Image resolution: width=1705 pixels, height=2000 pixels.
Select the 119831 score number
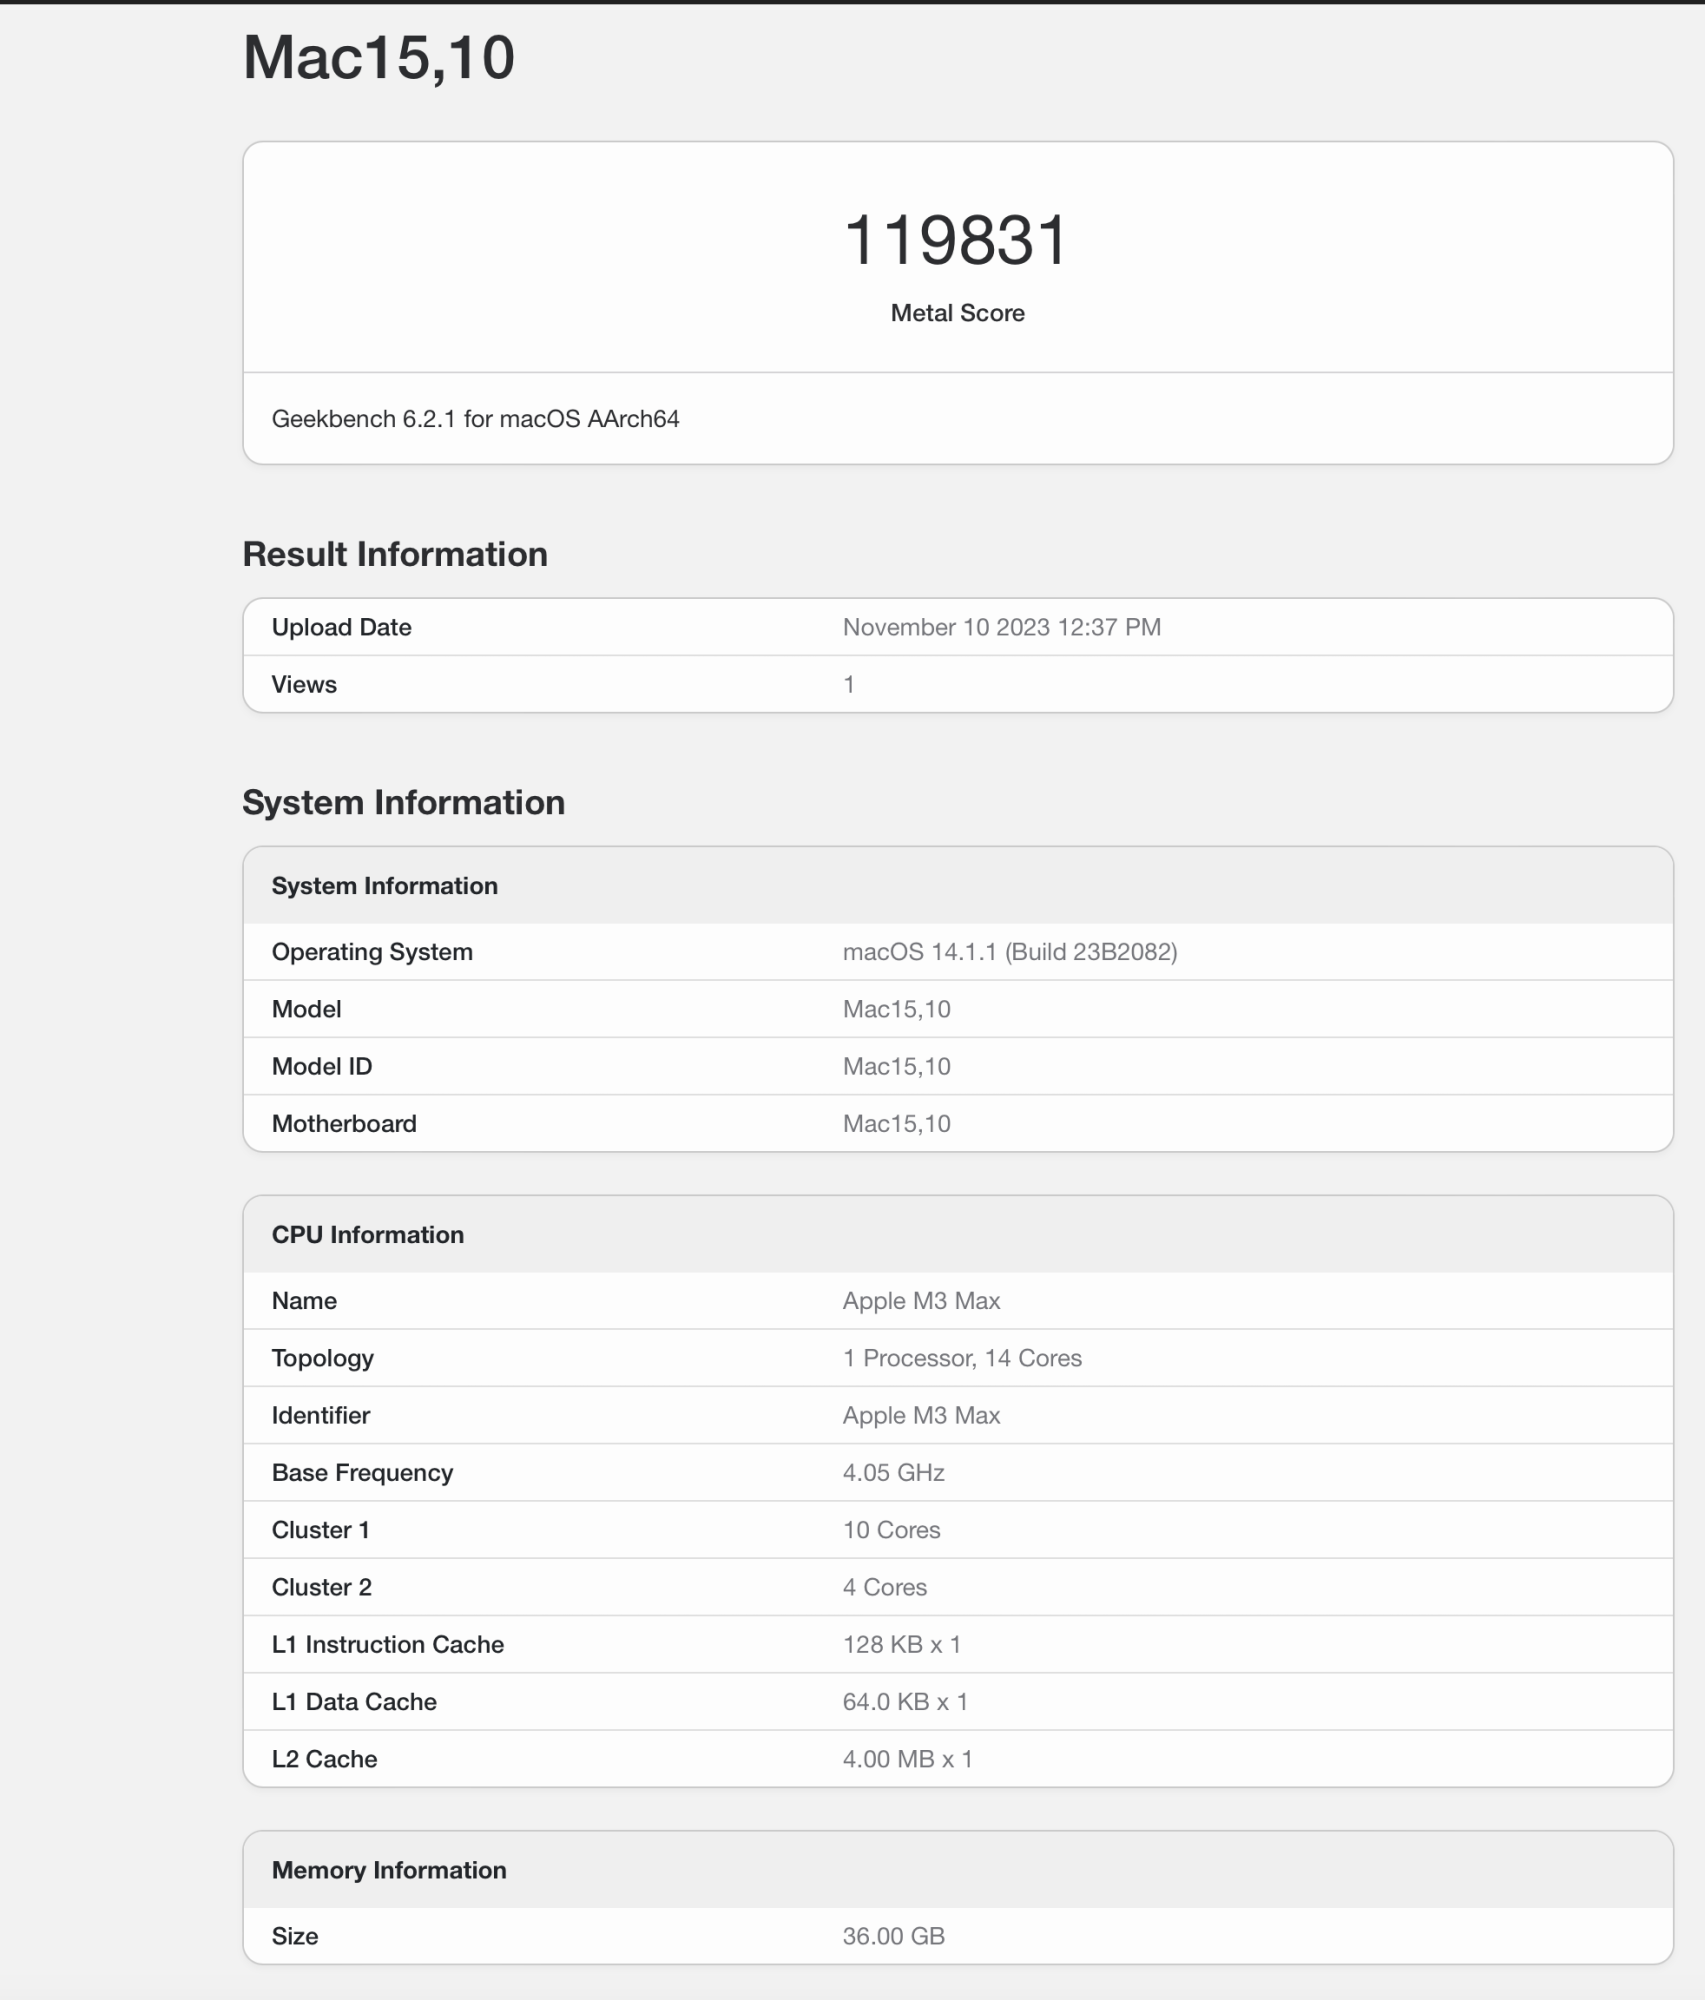[x=957, y=240]
